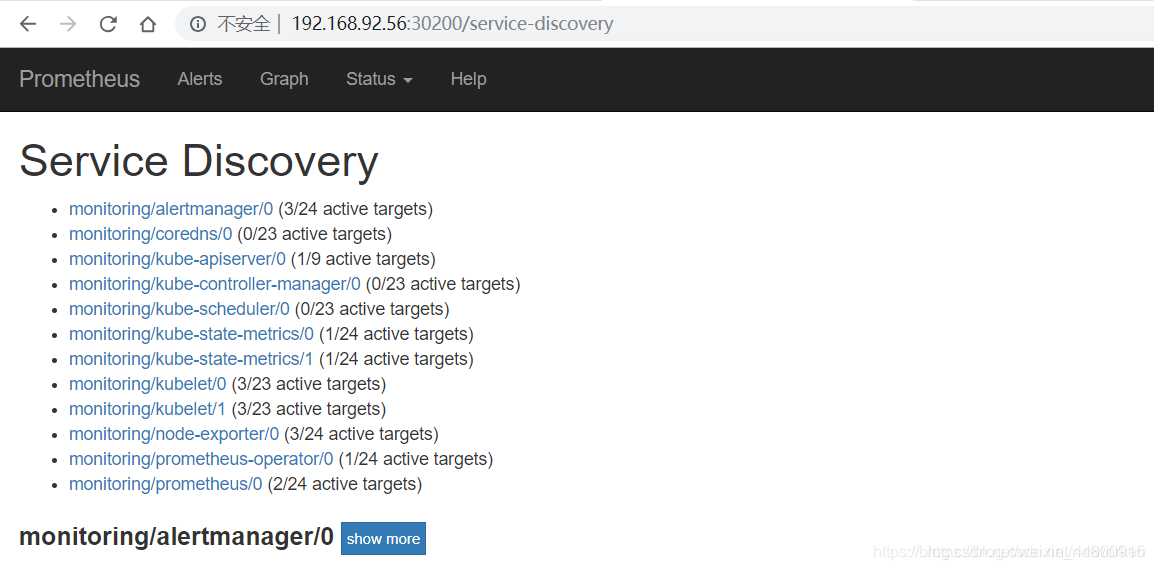Click show more for monitoring/alertmanager/0
The image size is (1154, 570).
click(383, 539)
